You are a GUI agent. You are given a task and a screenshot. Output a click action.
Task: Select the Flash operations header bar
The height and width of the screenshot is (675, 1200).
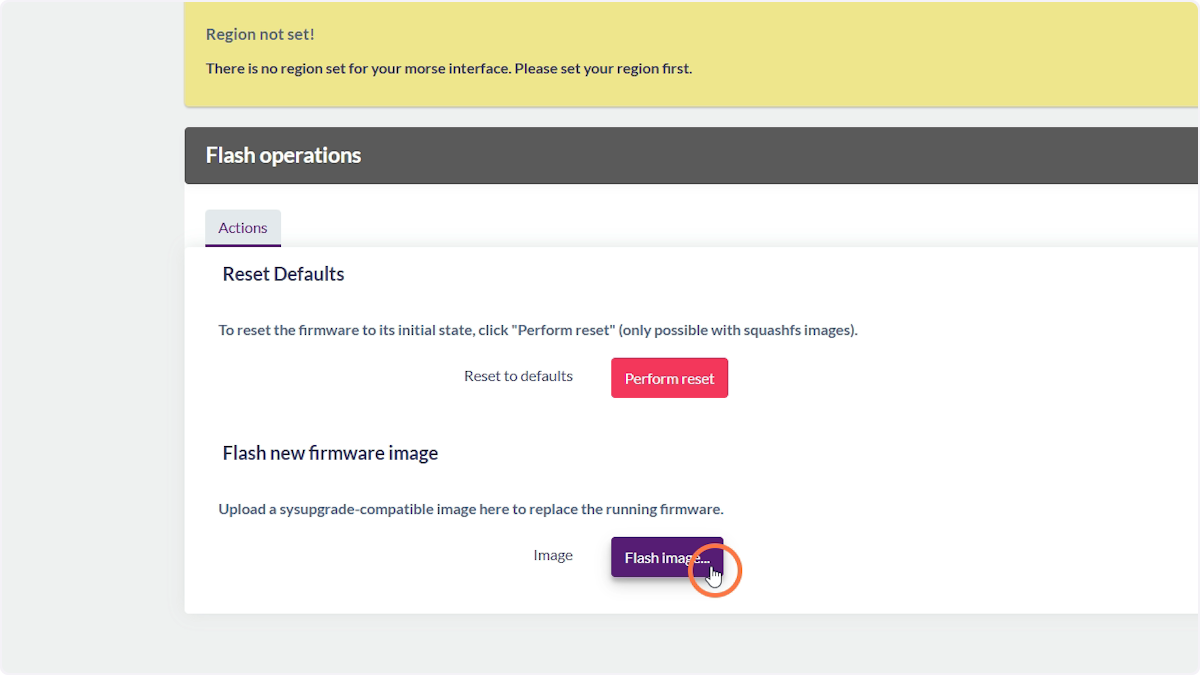click(x=690, y=155)
